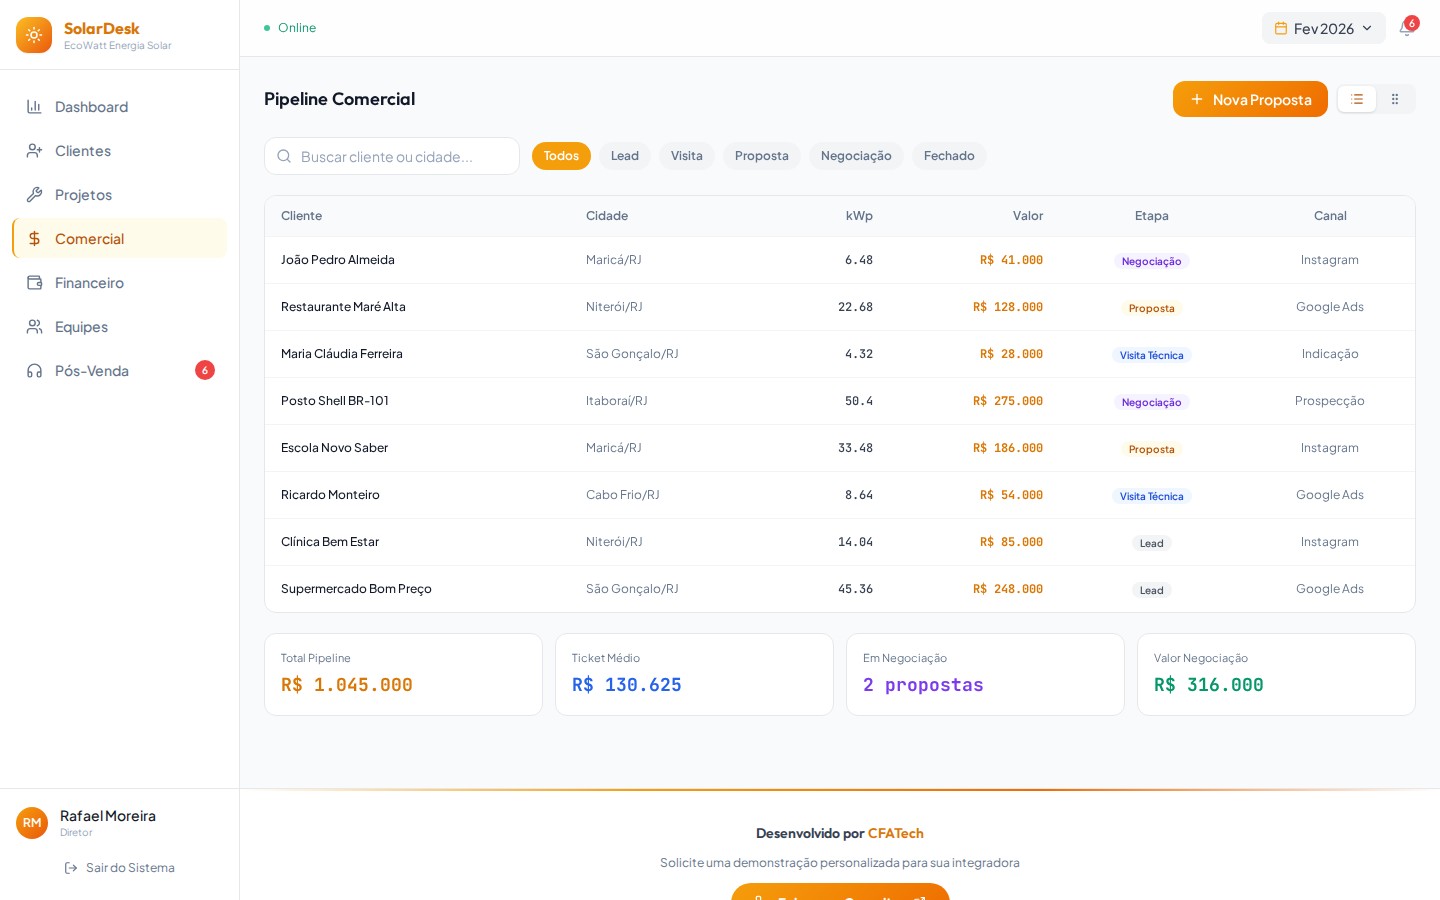The image size is (1440, 900).
Task: Click Sair do Sistema to log out
Action: [129, 868]
